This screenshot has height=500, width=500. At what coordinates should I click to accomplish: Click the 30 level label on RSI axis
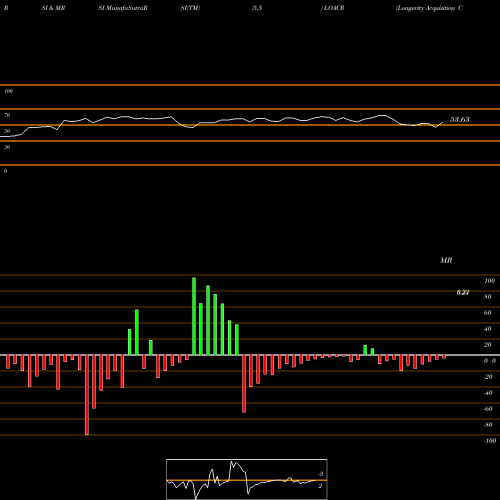pos(7,147)
